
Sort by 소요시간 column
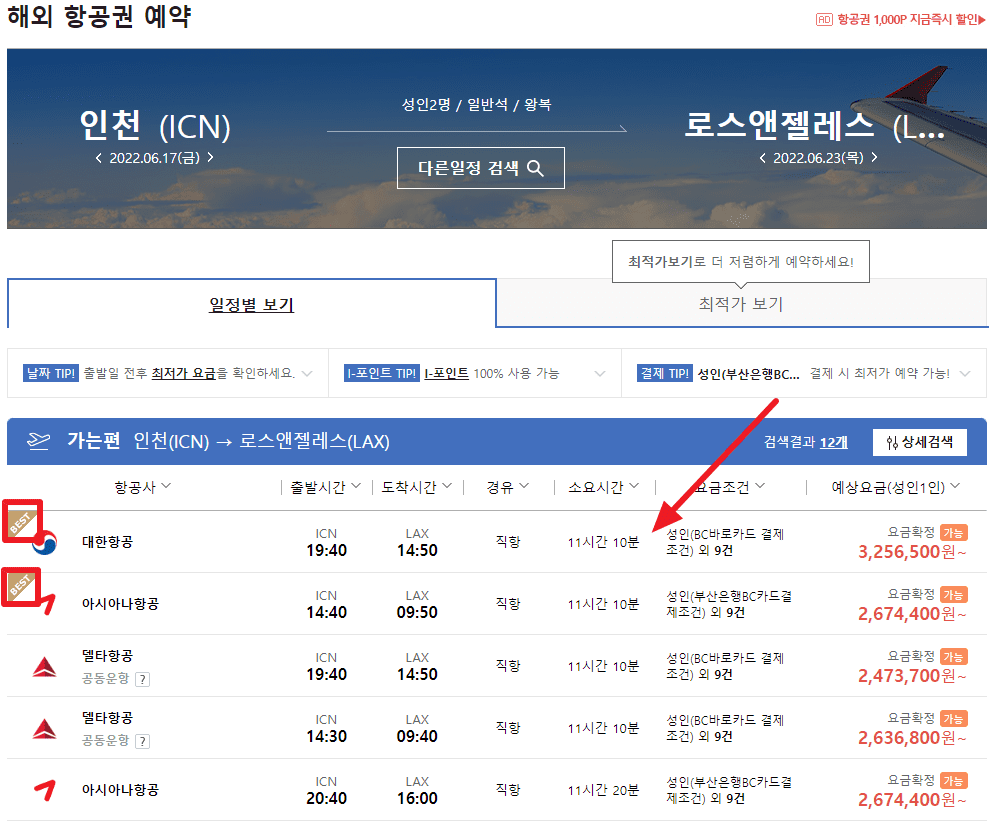pyautogui.click(x=604, y=487)
